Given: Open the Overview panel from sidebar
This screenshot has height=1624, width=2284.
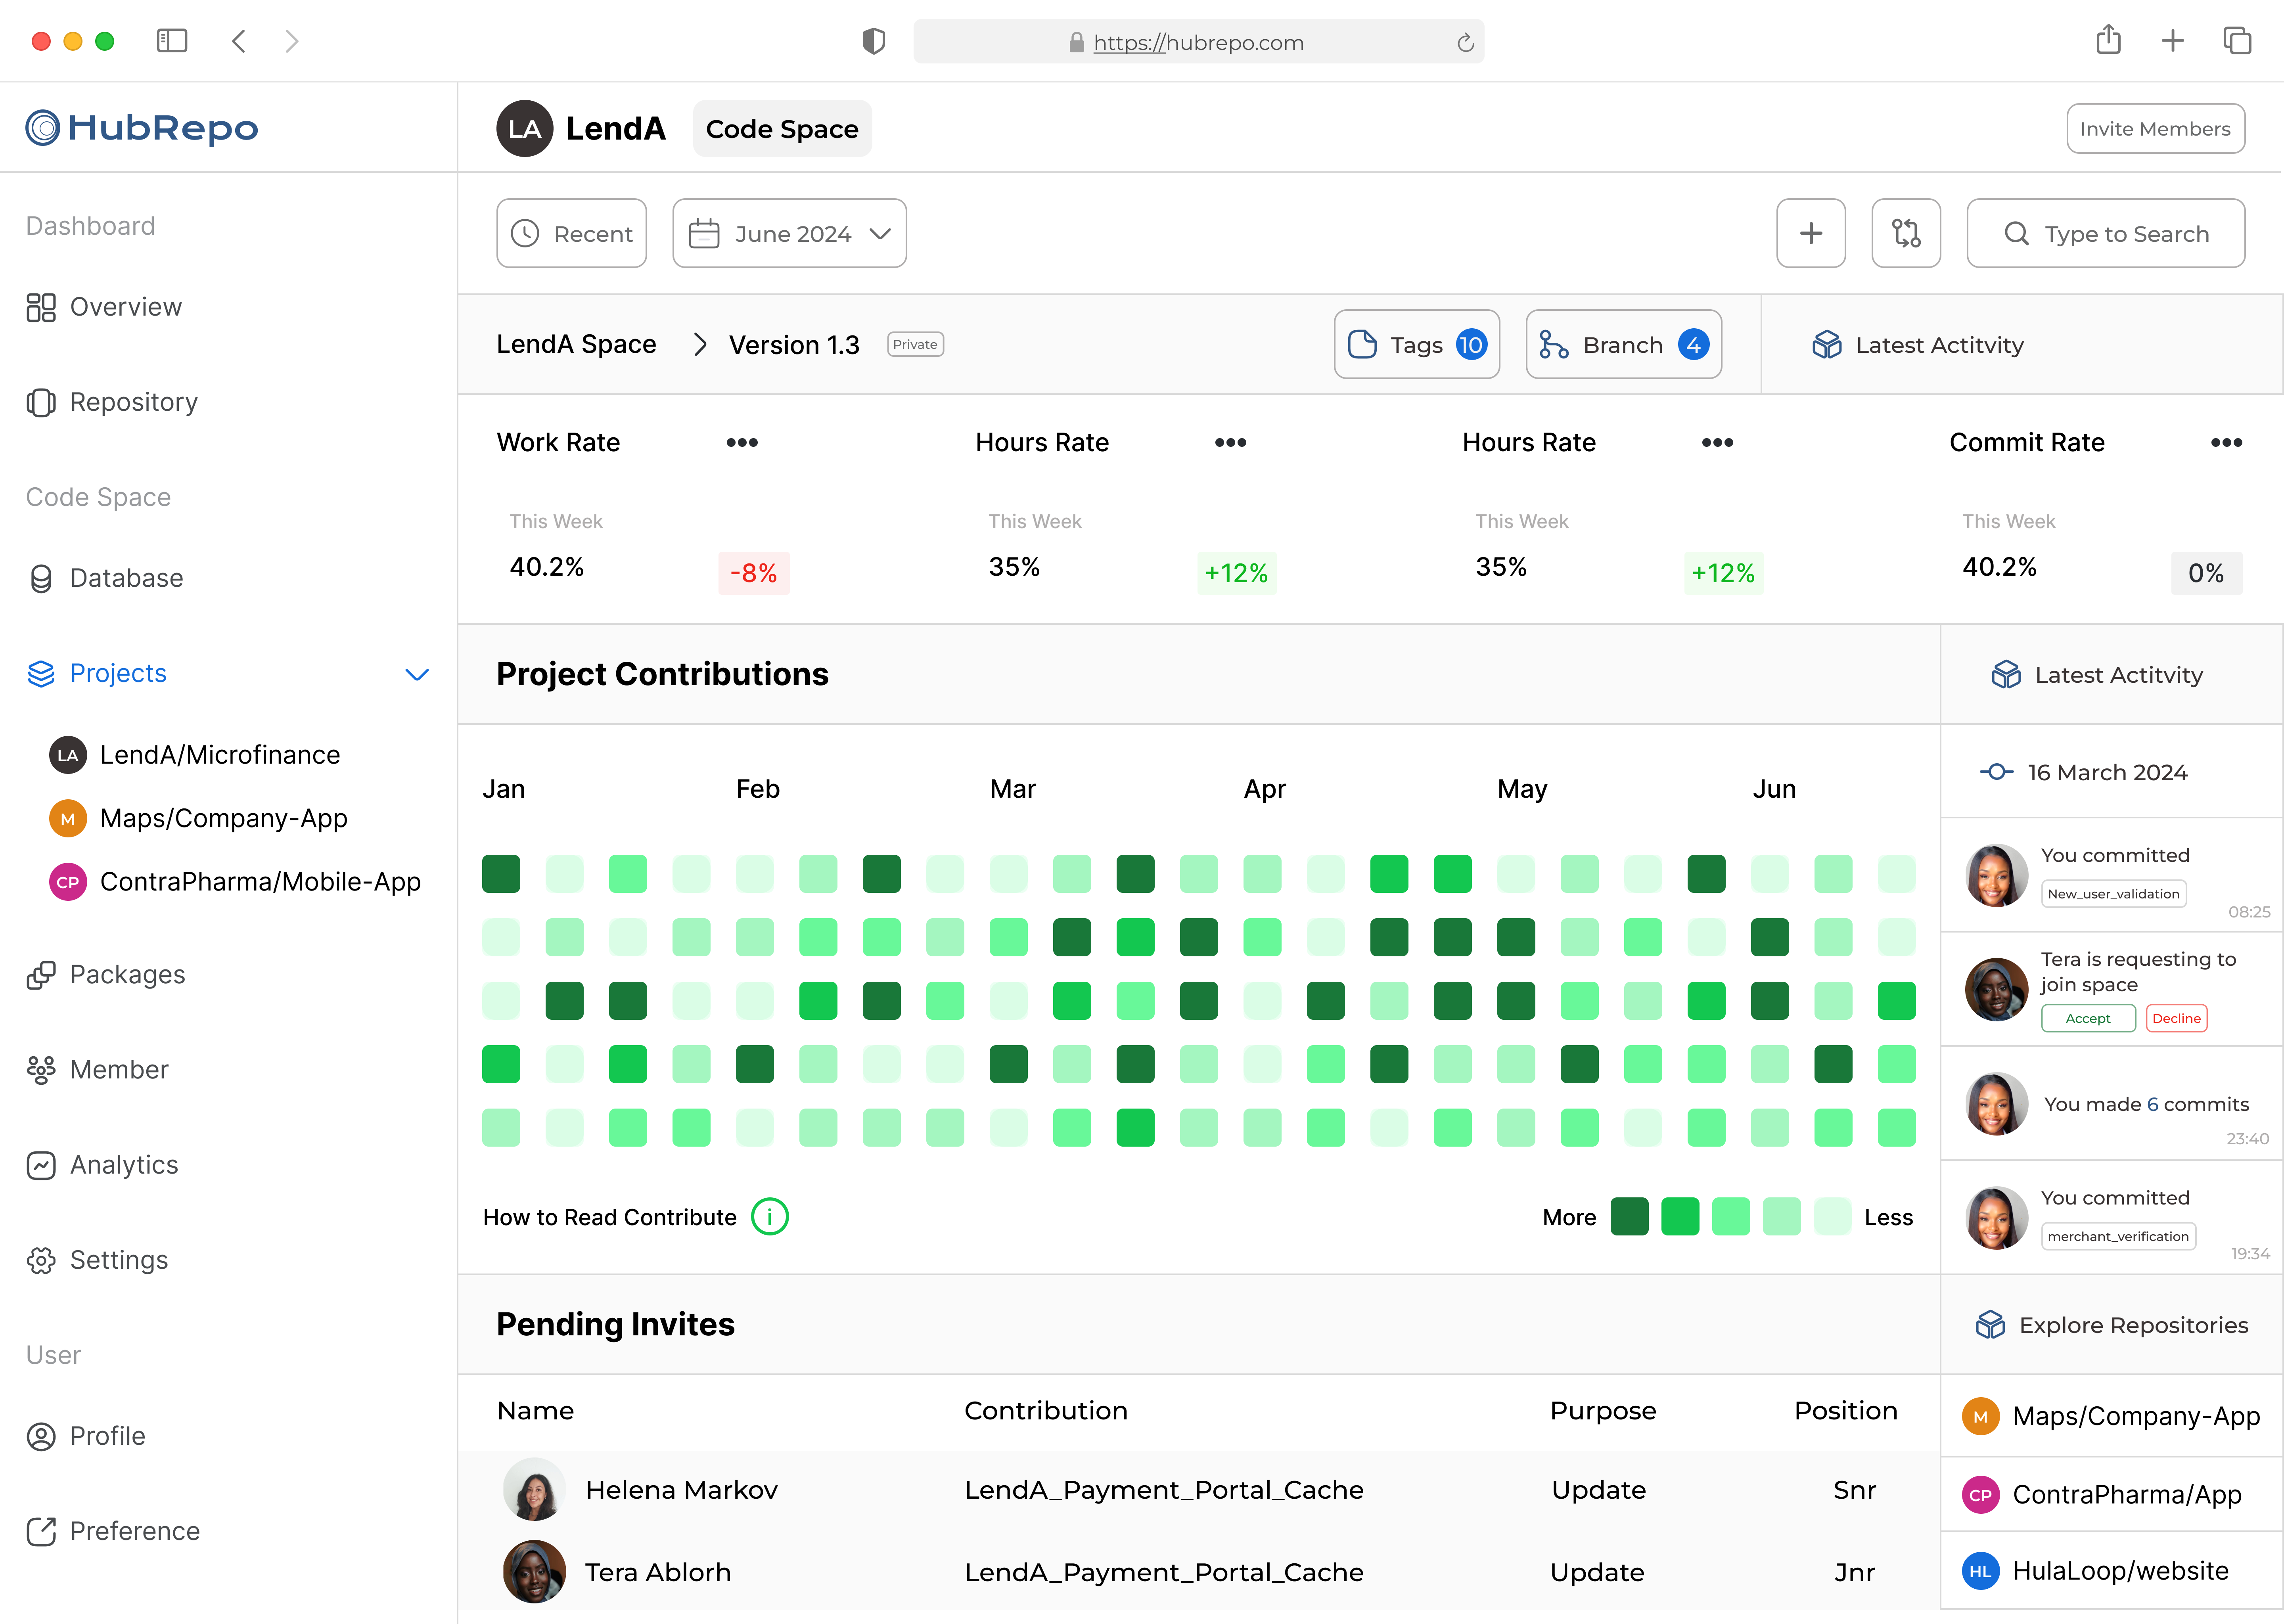Looking at the screenshot, I should [125, 307].
